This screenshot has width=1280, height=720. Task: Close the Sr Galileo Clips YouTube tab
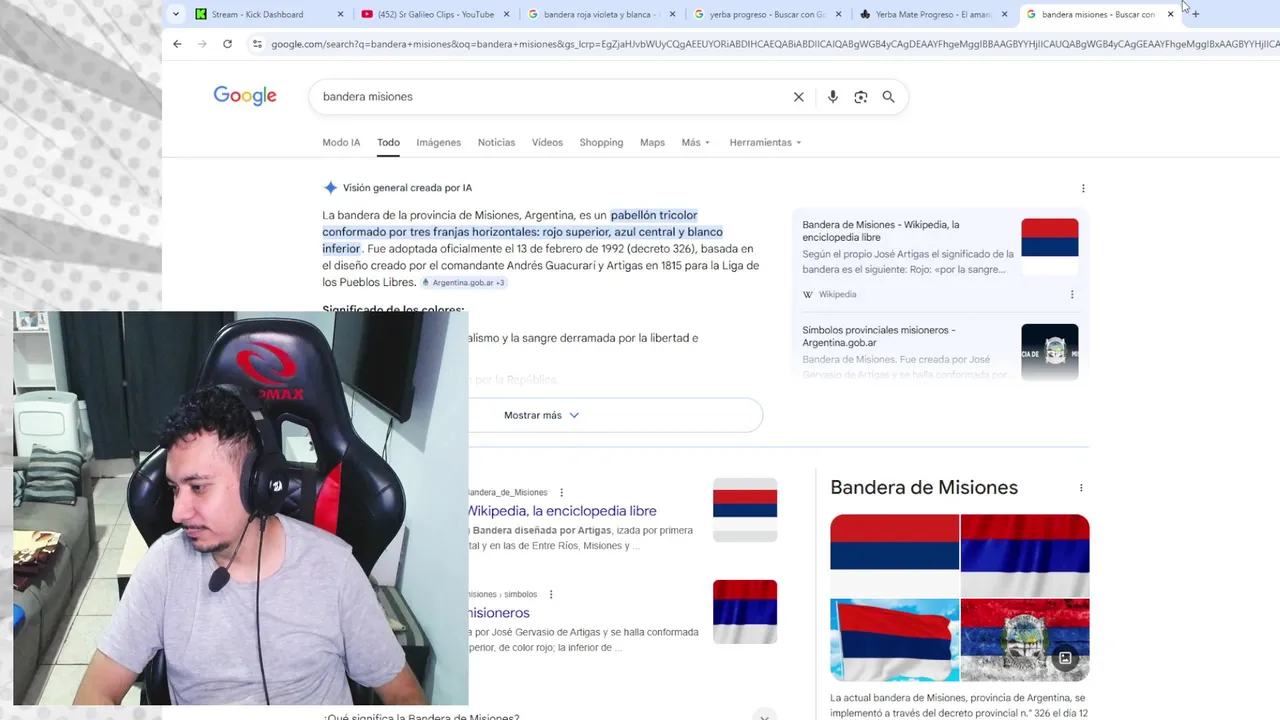507,14
